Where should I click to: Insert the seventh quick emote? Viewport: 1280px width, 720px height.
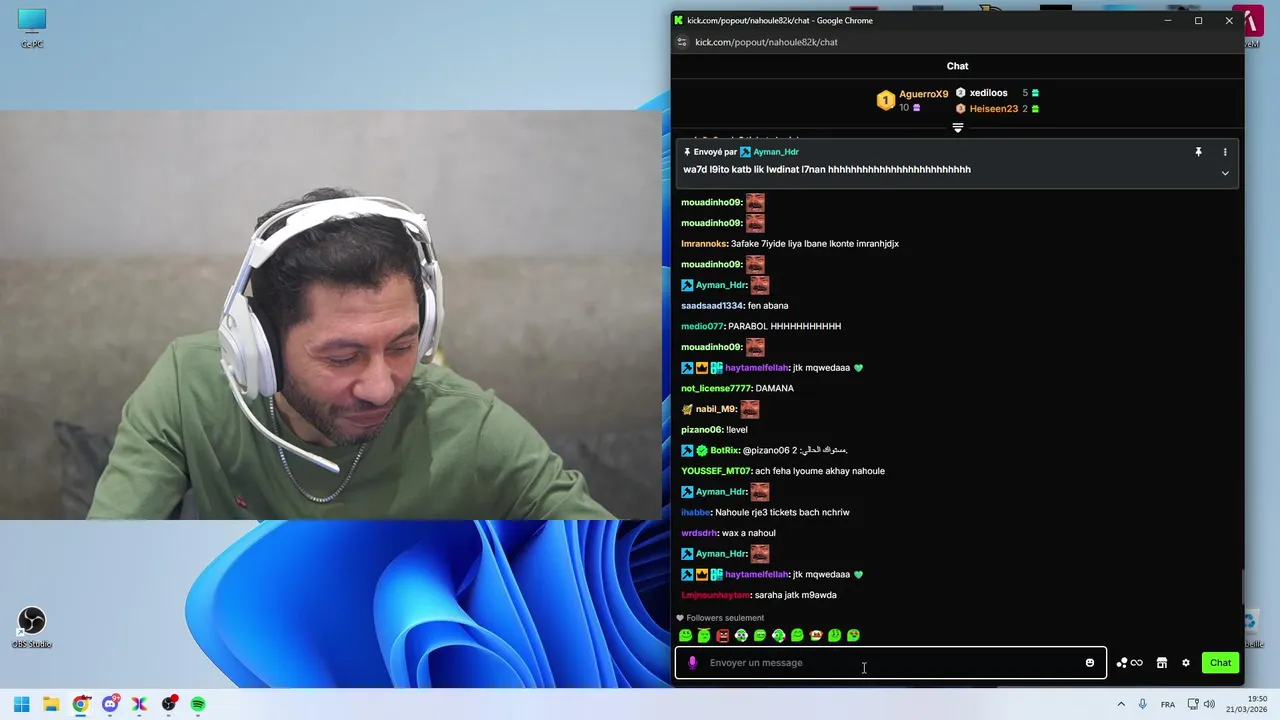coord(797,635)
